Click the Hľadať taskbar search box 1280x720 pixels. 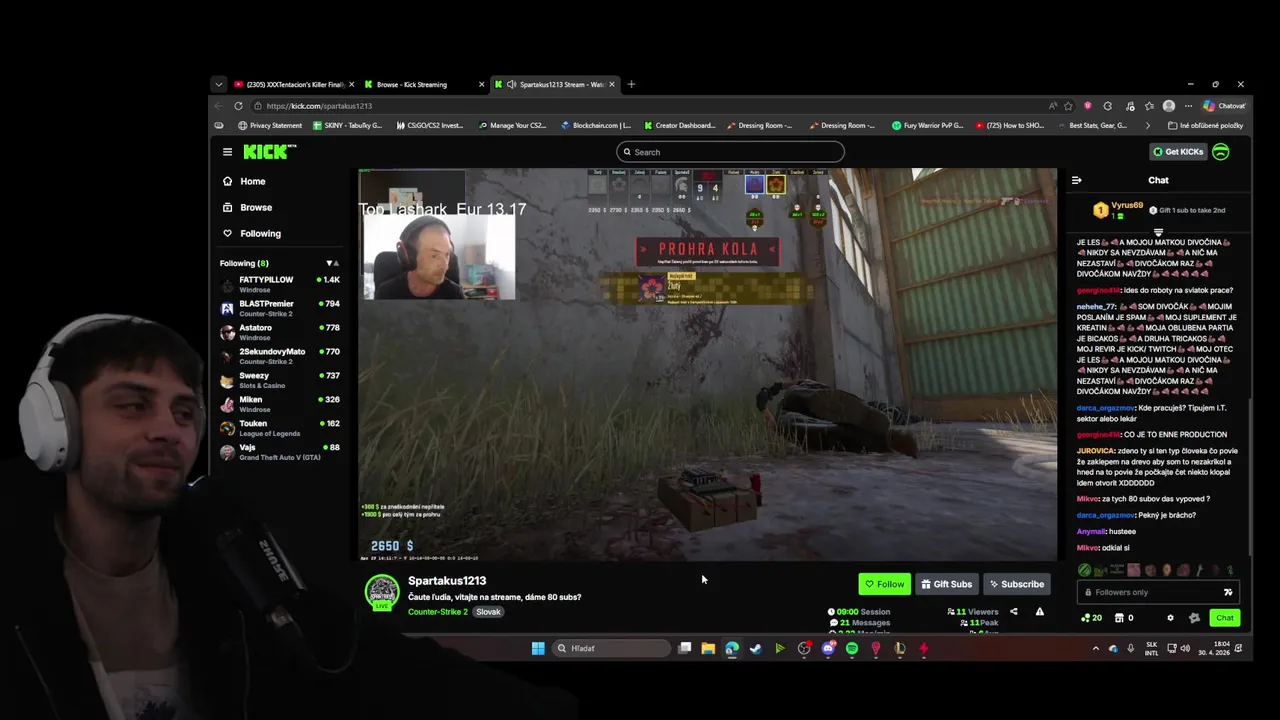[x=612, y=648]
